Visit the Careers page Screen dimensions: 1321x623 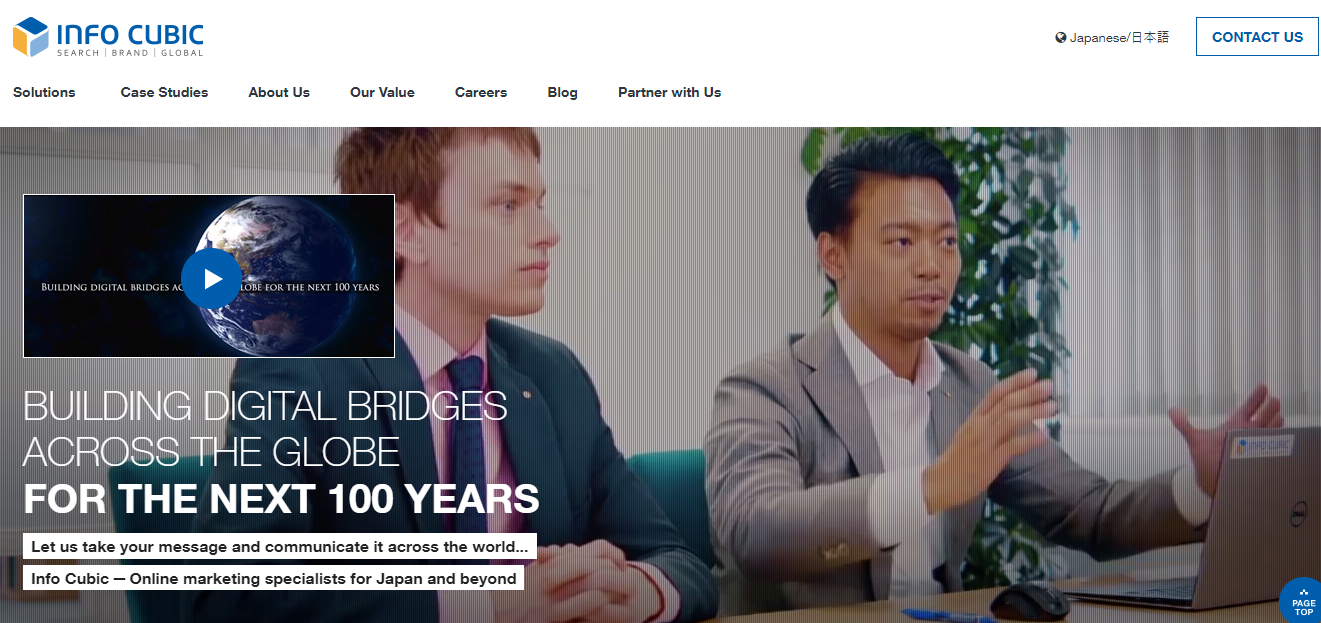pos(481,92)
